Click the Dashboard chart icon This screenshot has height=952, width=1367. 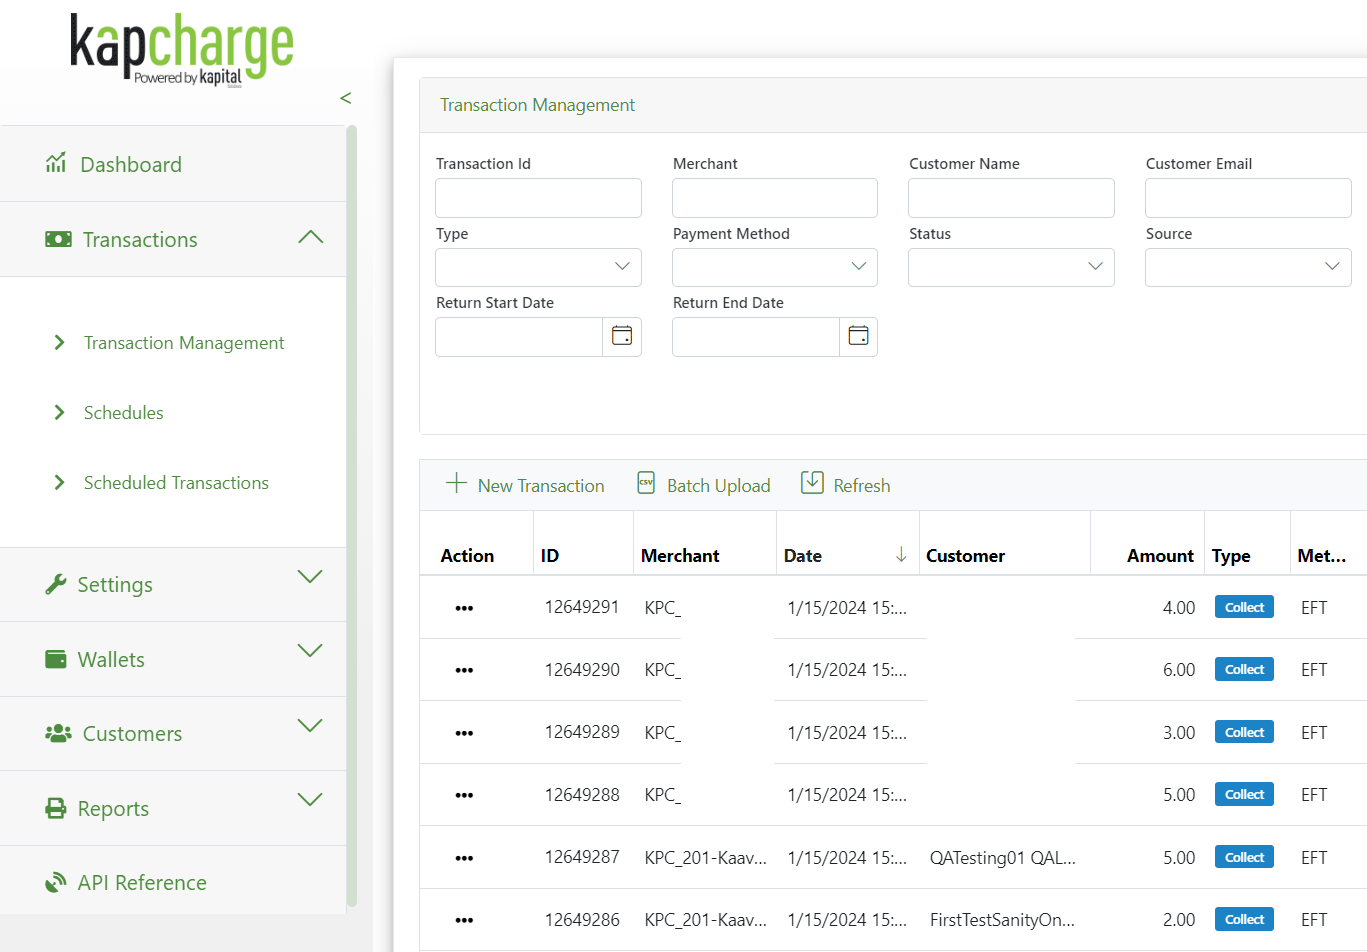click(56, 163)
